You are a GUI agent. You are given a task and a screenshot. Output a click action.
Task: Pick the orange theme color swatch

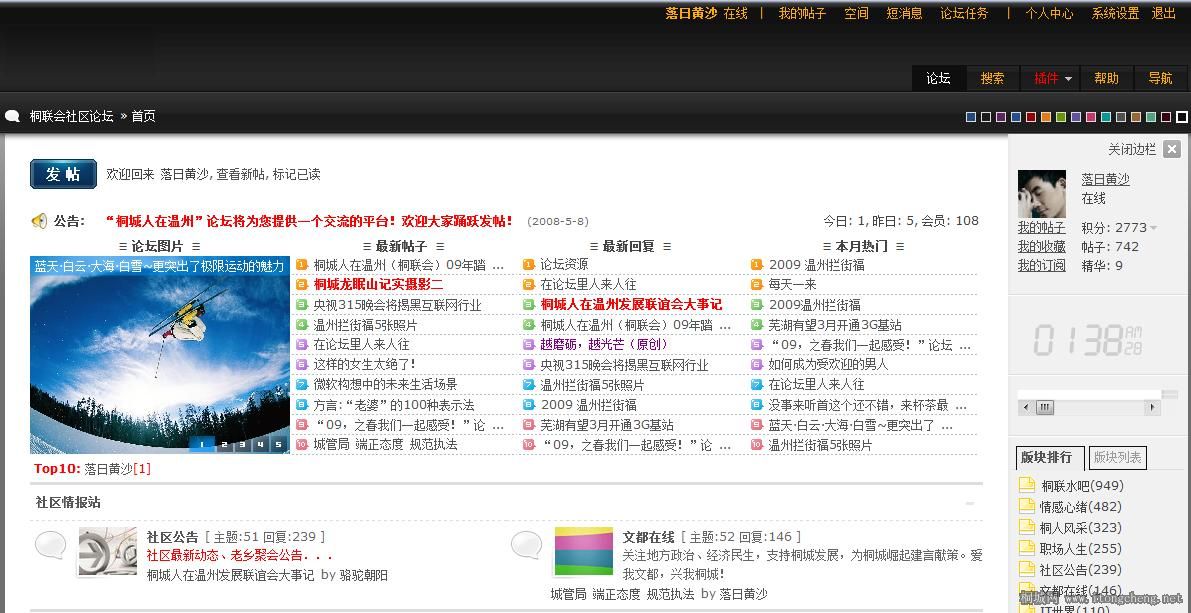click(1046, 117)
